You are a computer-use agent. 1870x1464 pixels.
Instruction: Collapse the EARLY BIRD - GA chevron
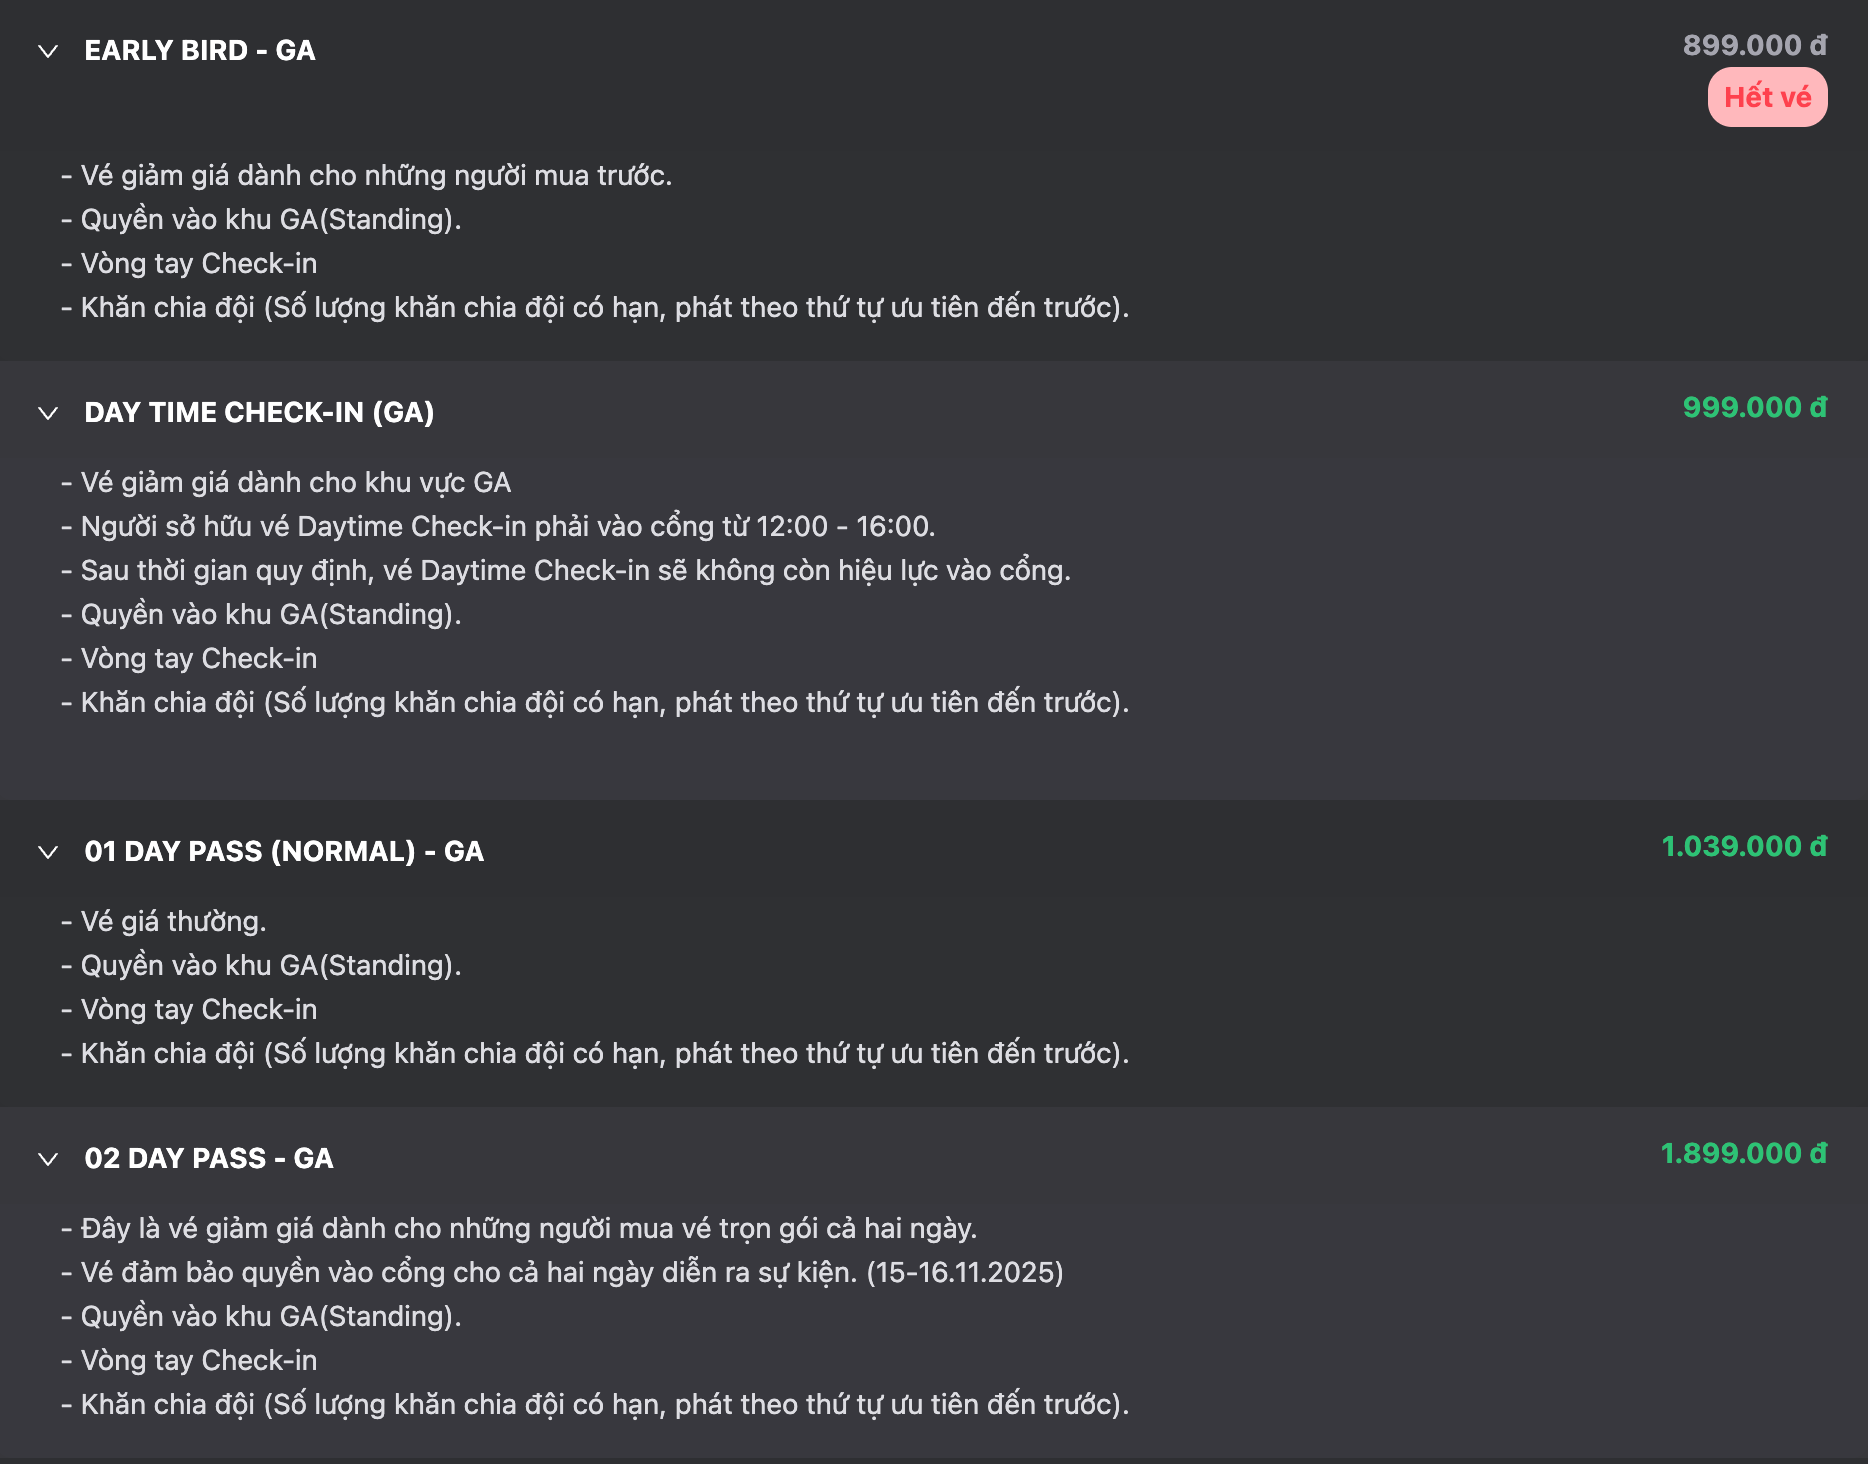48,51
